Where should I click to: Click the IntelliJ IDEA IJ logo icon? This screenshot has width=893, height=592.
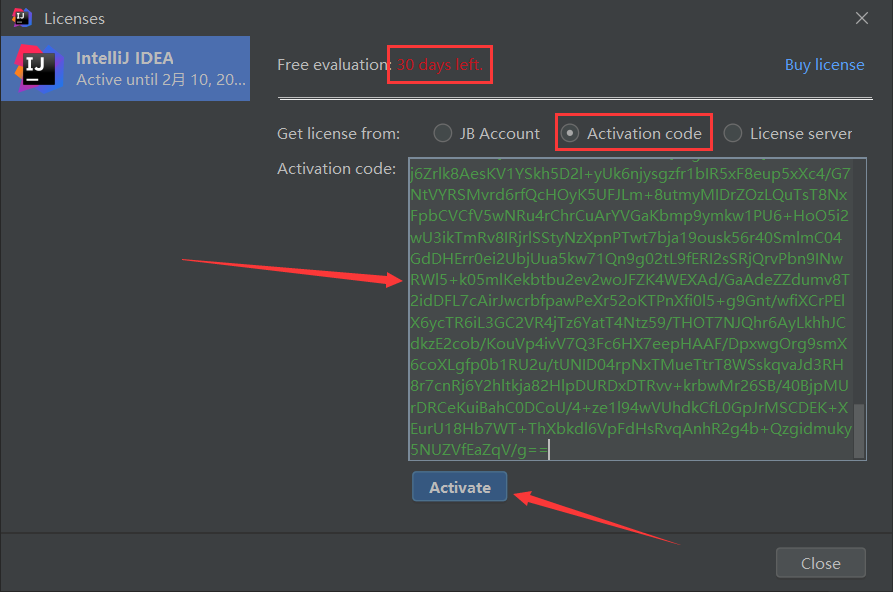[38, 69]
